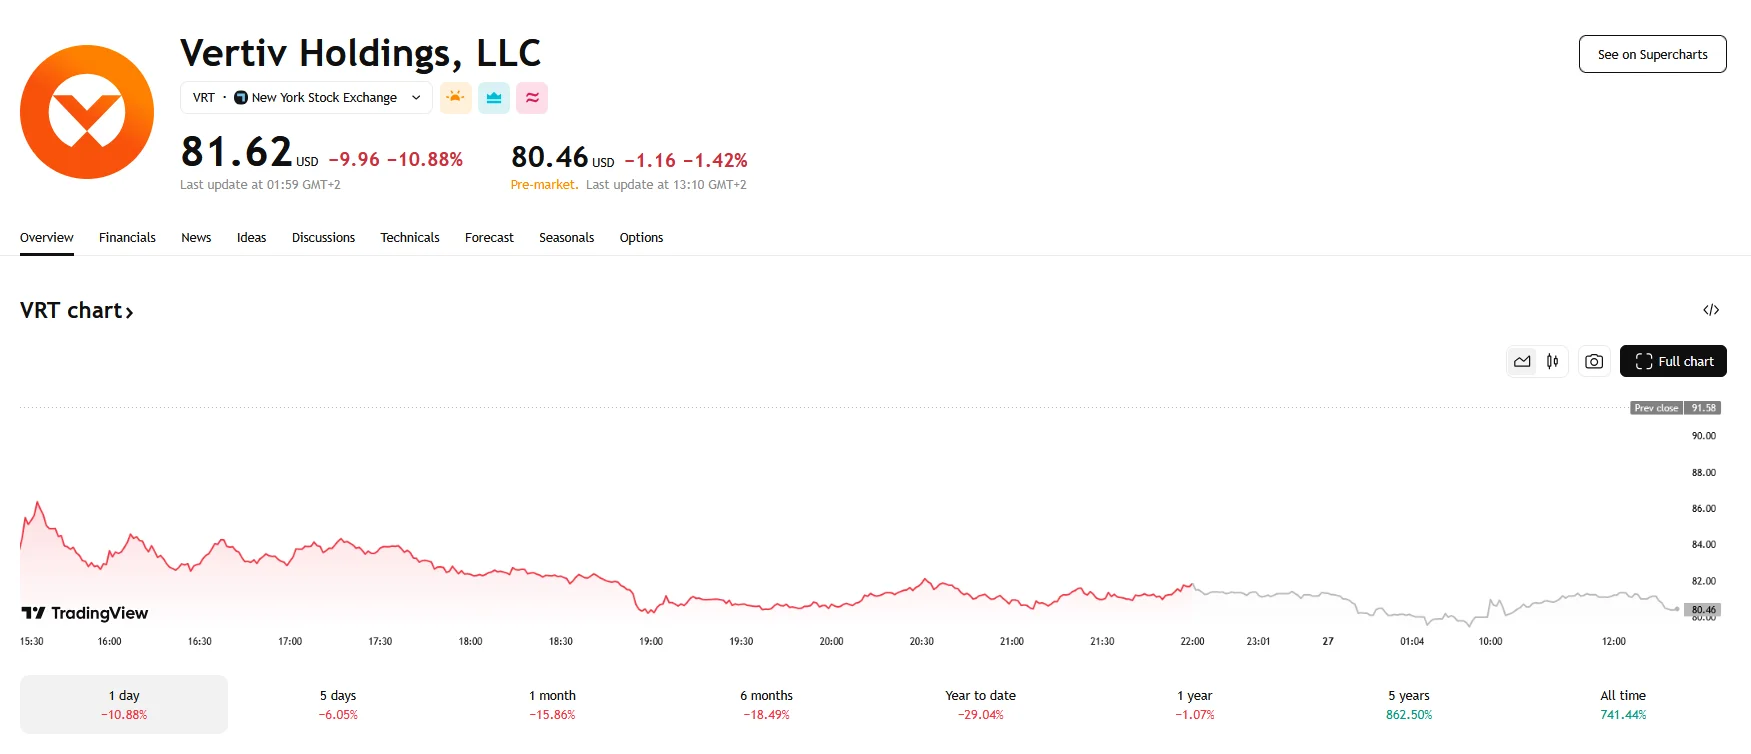
Task: Click the blue crown badge icon
Action: [494, 98]
